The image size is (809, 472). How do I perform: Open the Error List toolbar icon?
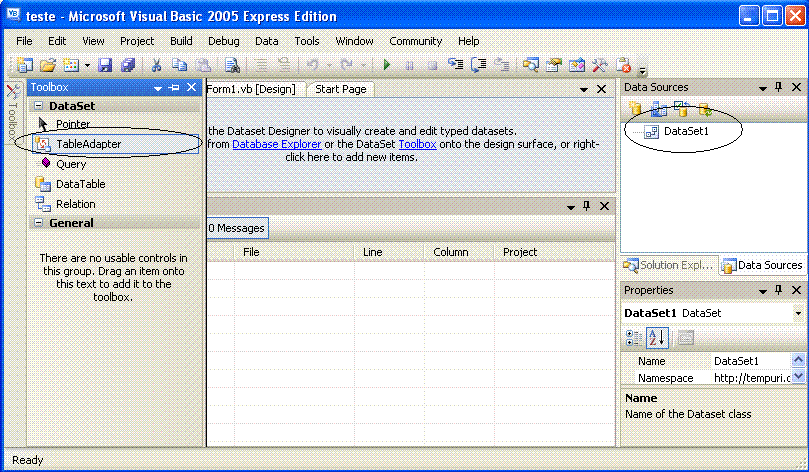pyautogui.click(x=623, y=65)
